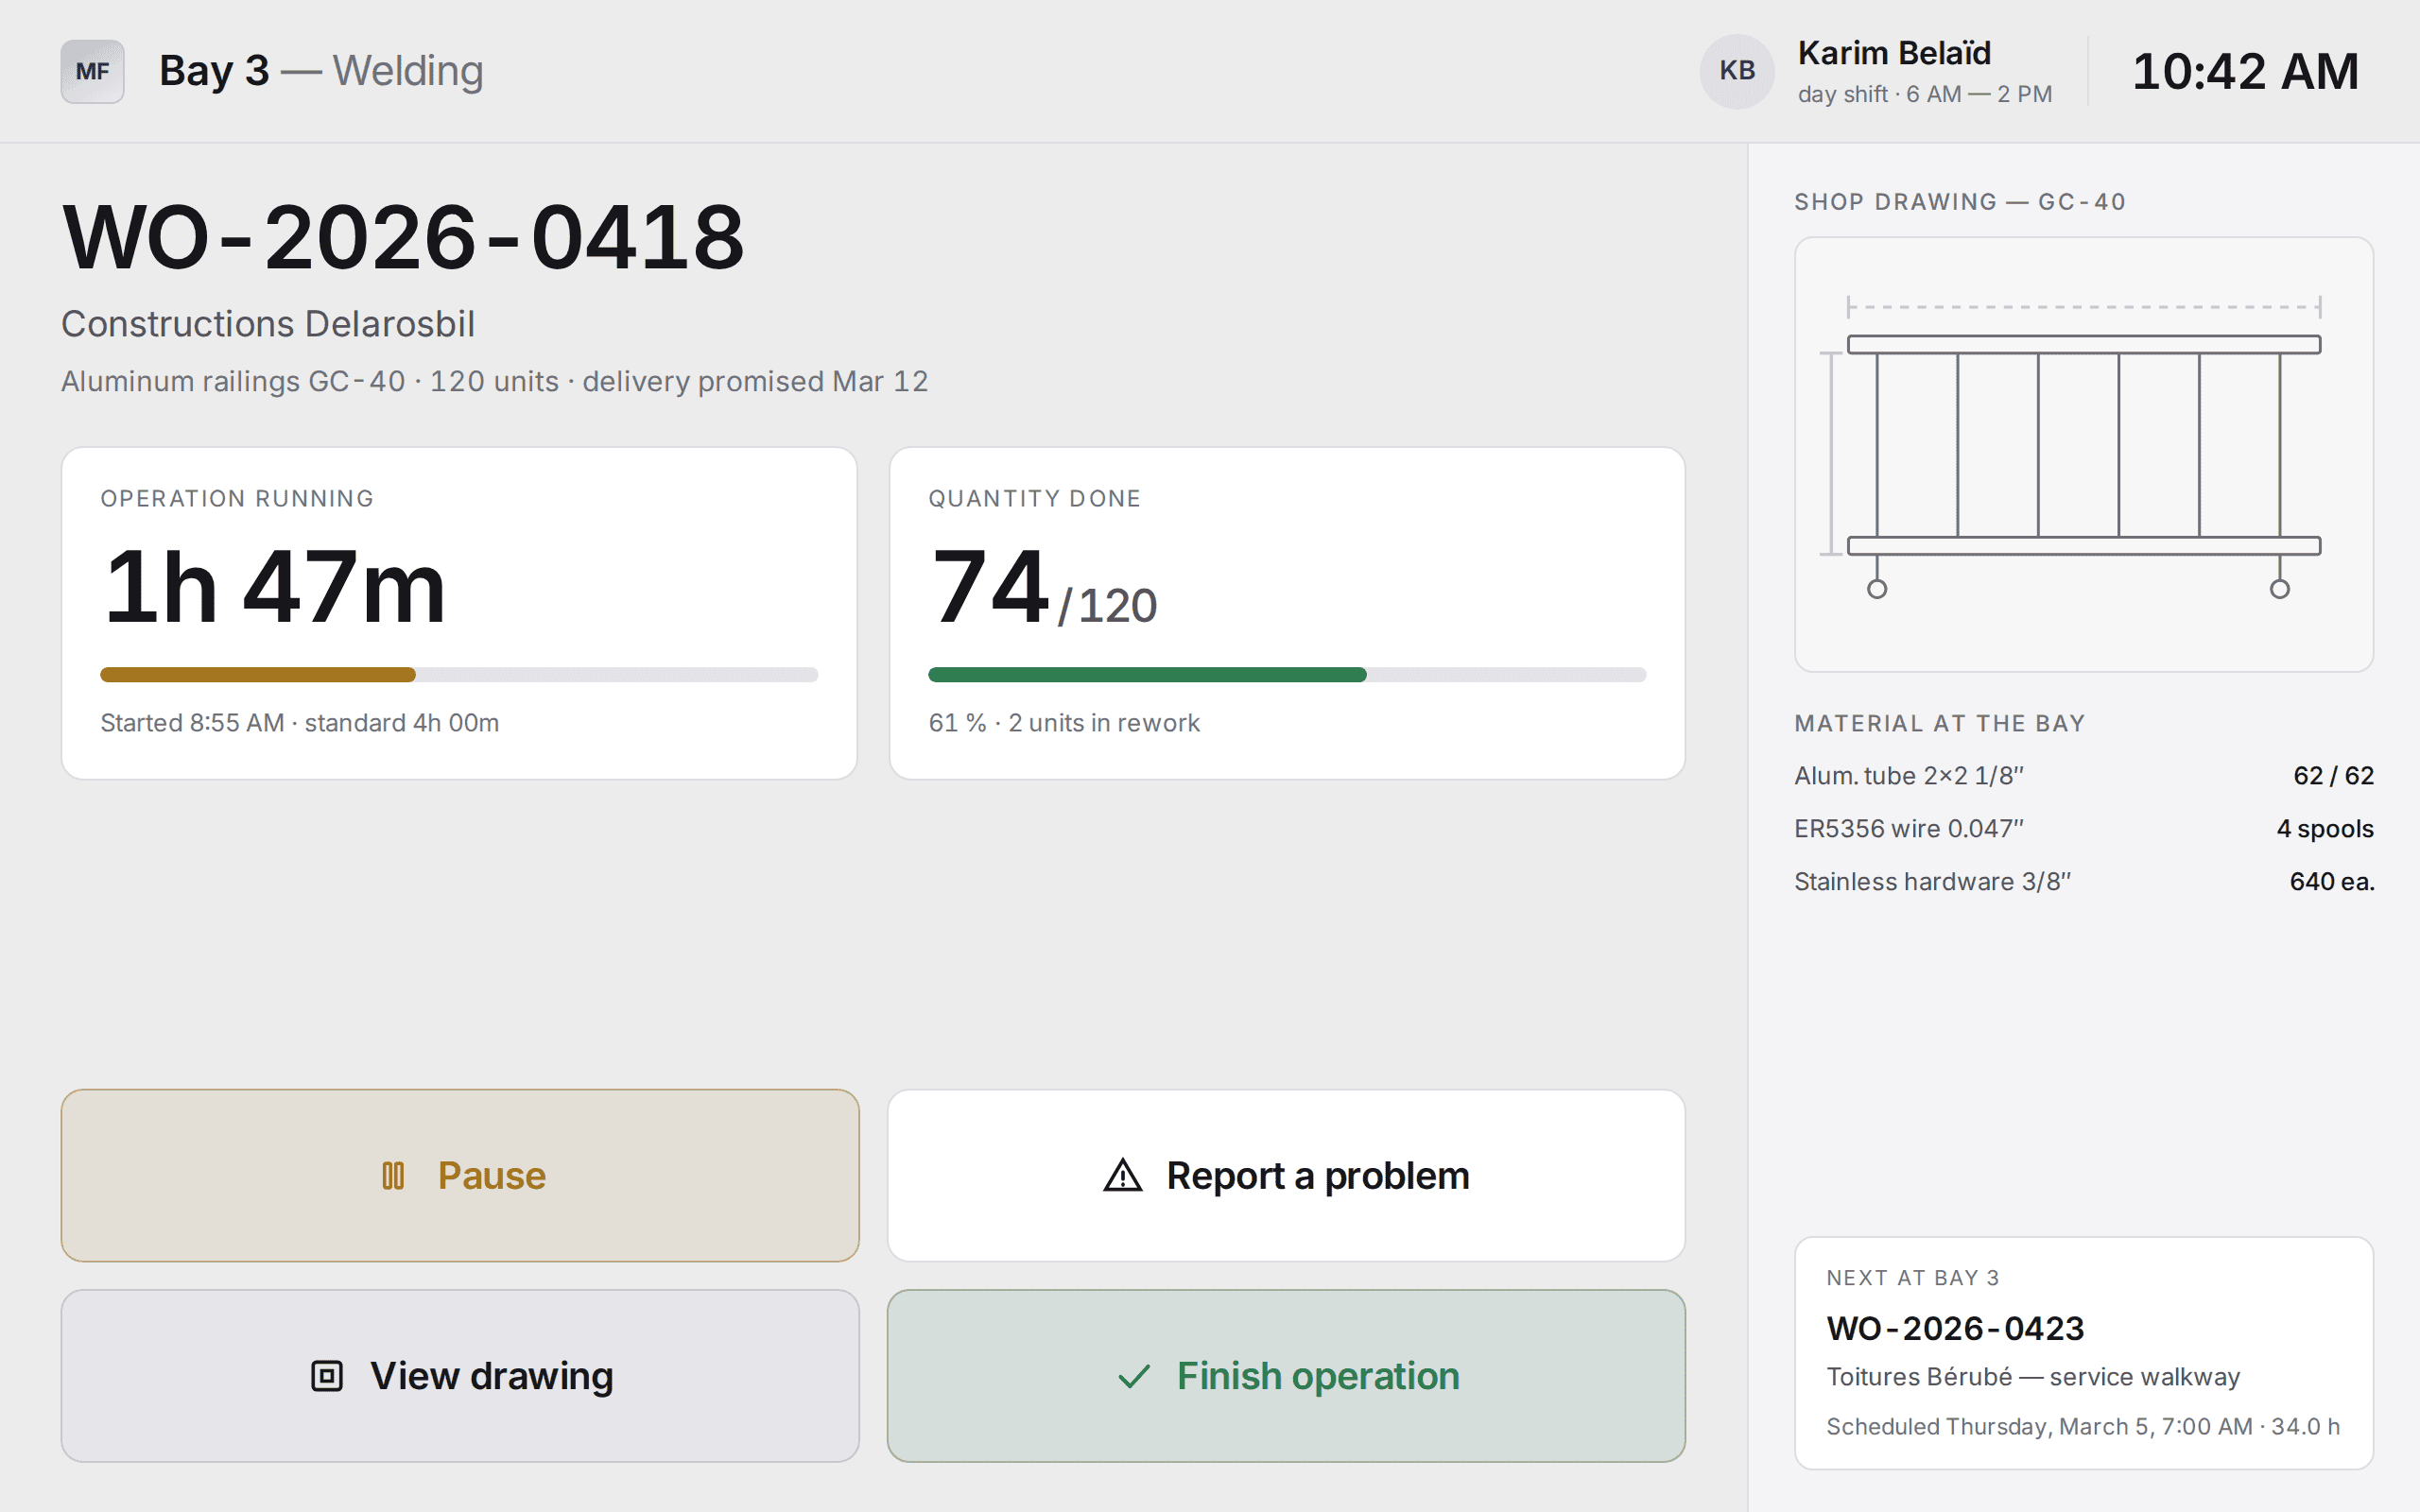Click the Toitures Bérubé — service walkway text
The height and width of the screenshot is (1512, 2420).
coord(2033,1377)
